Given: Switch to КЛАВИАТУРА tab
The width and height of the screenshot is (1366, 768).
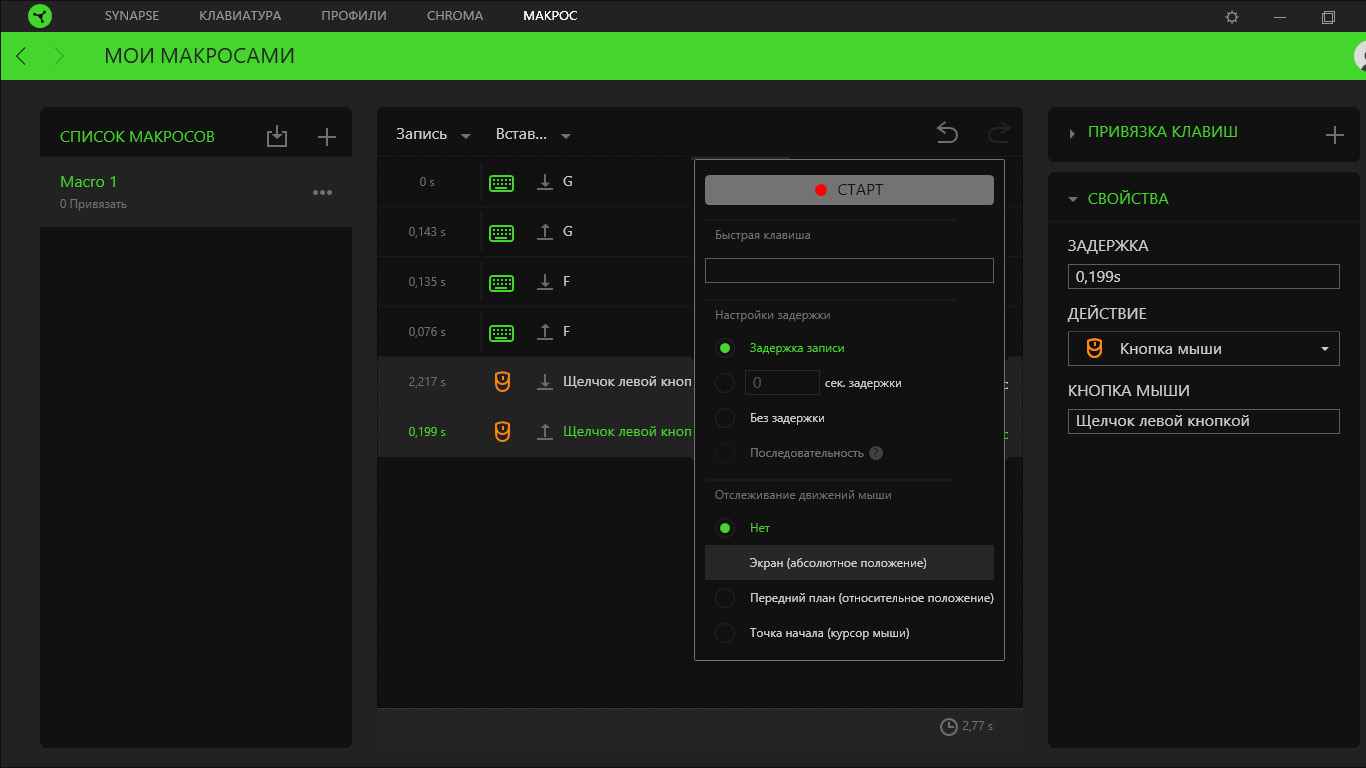Looking at the screenshot, I should coord(240,16).
